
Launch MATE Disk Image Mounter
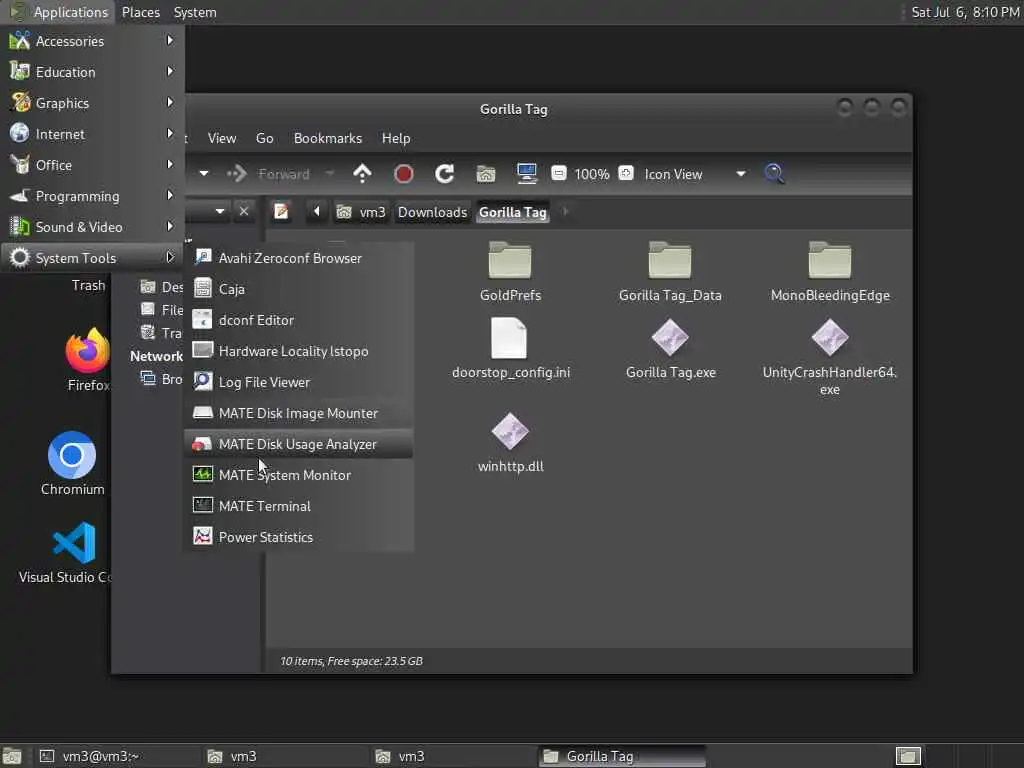point(299,413)
